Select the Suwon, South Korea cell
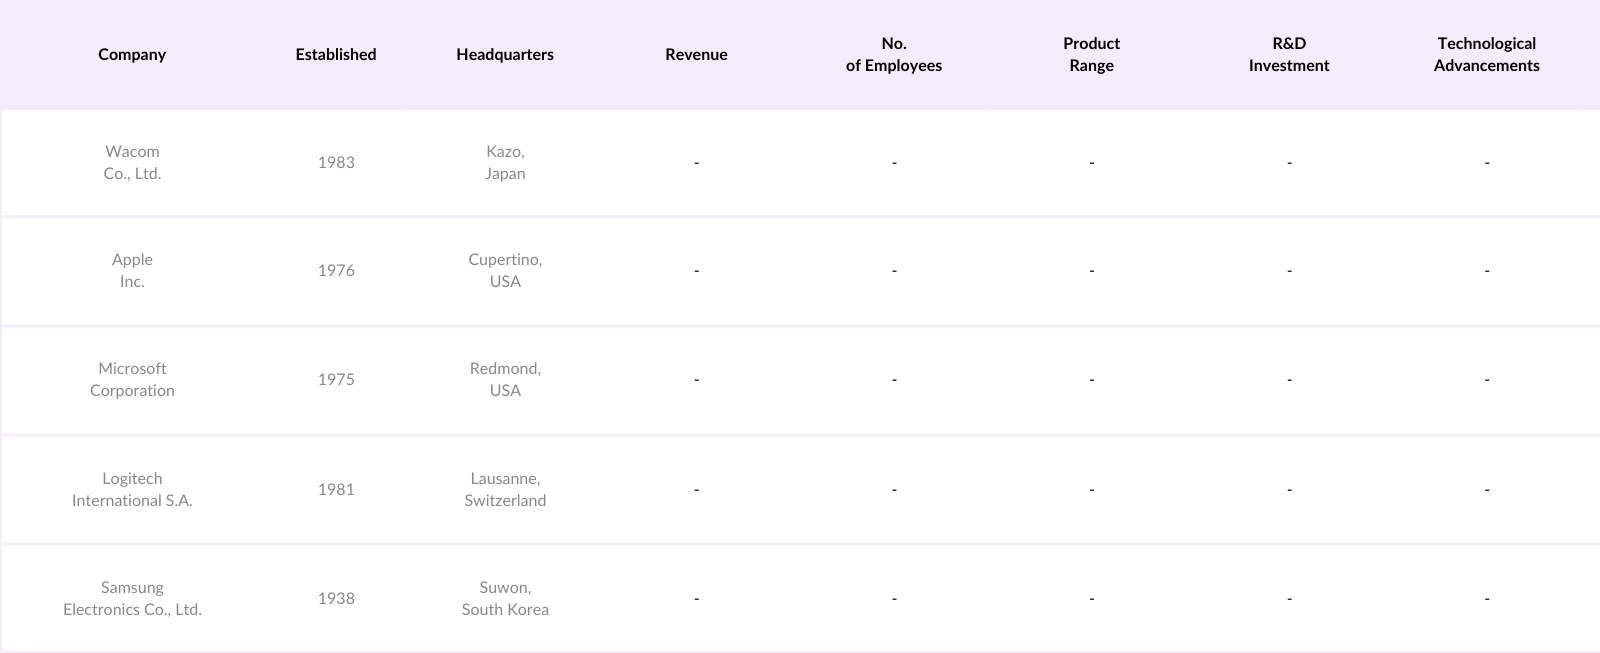The image size is (1600, 653). coord(505,598)
